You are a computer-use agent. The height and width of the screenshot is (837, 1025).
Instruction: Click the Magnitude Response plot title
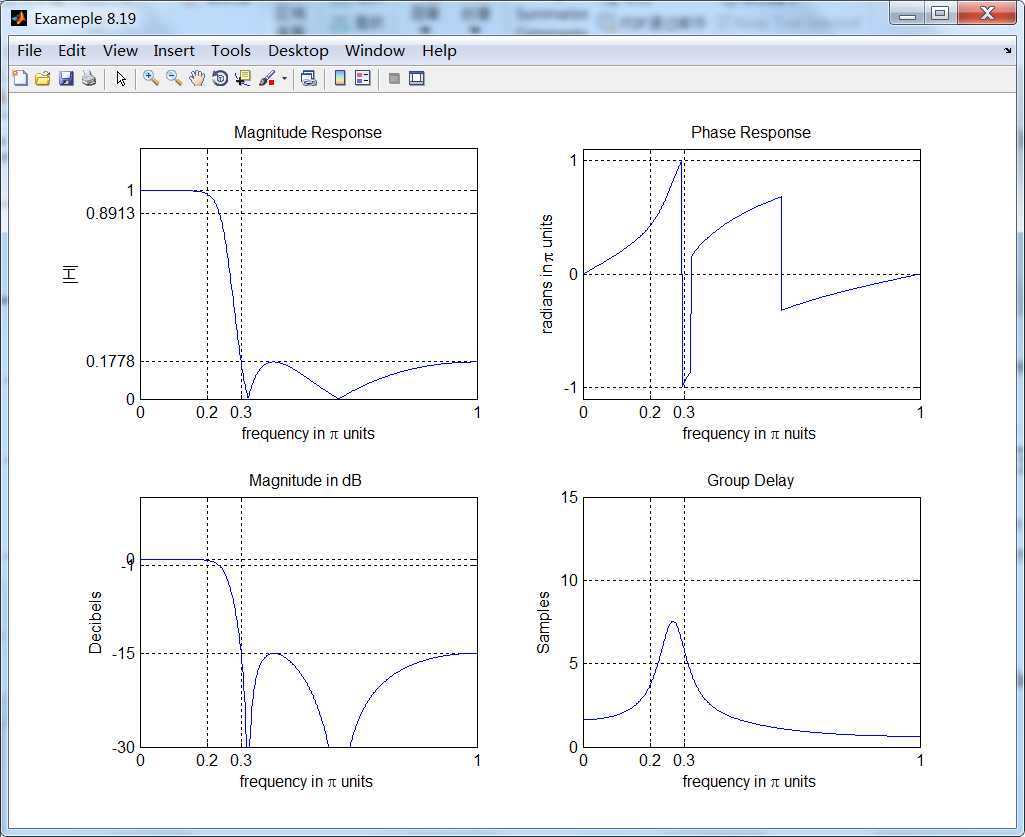click(x=308, y=132)
